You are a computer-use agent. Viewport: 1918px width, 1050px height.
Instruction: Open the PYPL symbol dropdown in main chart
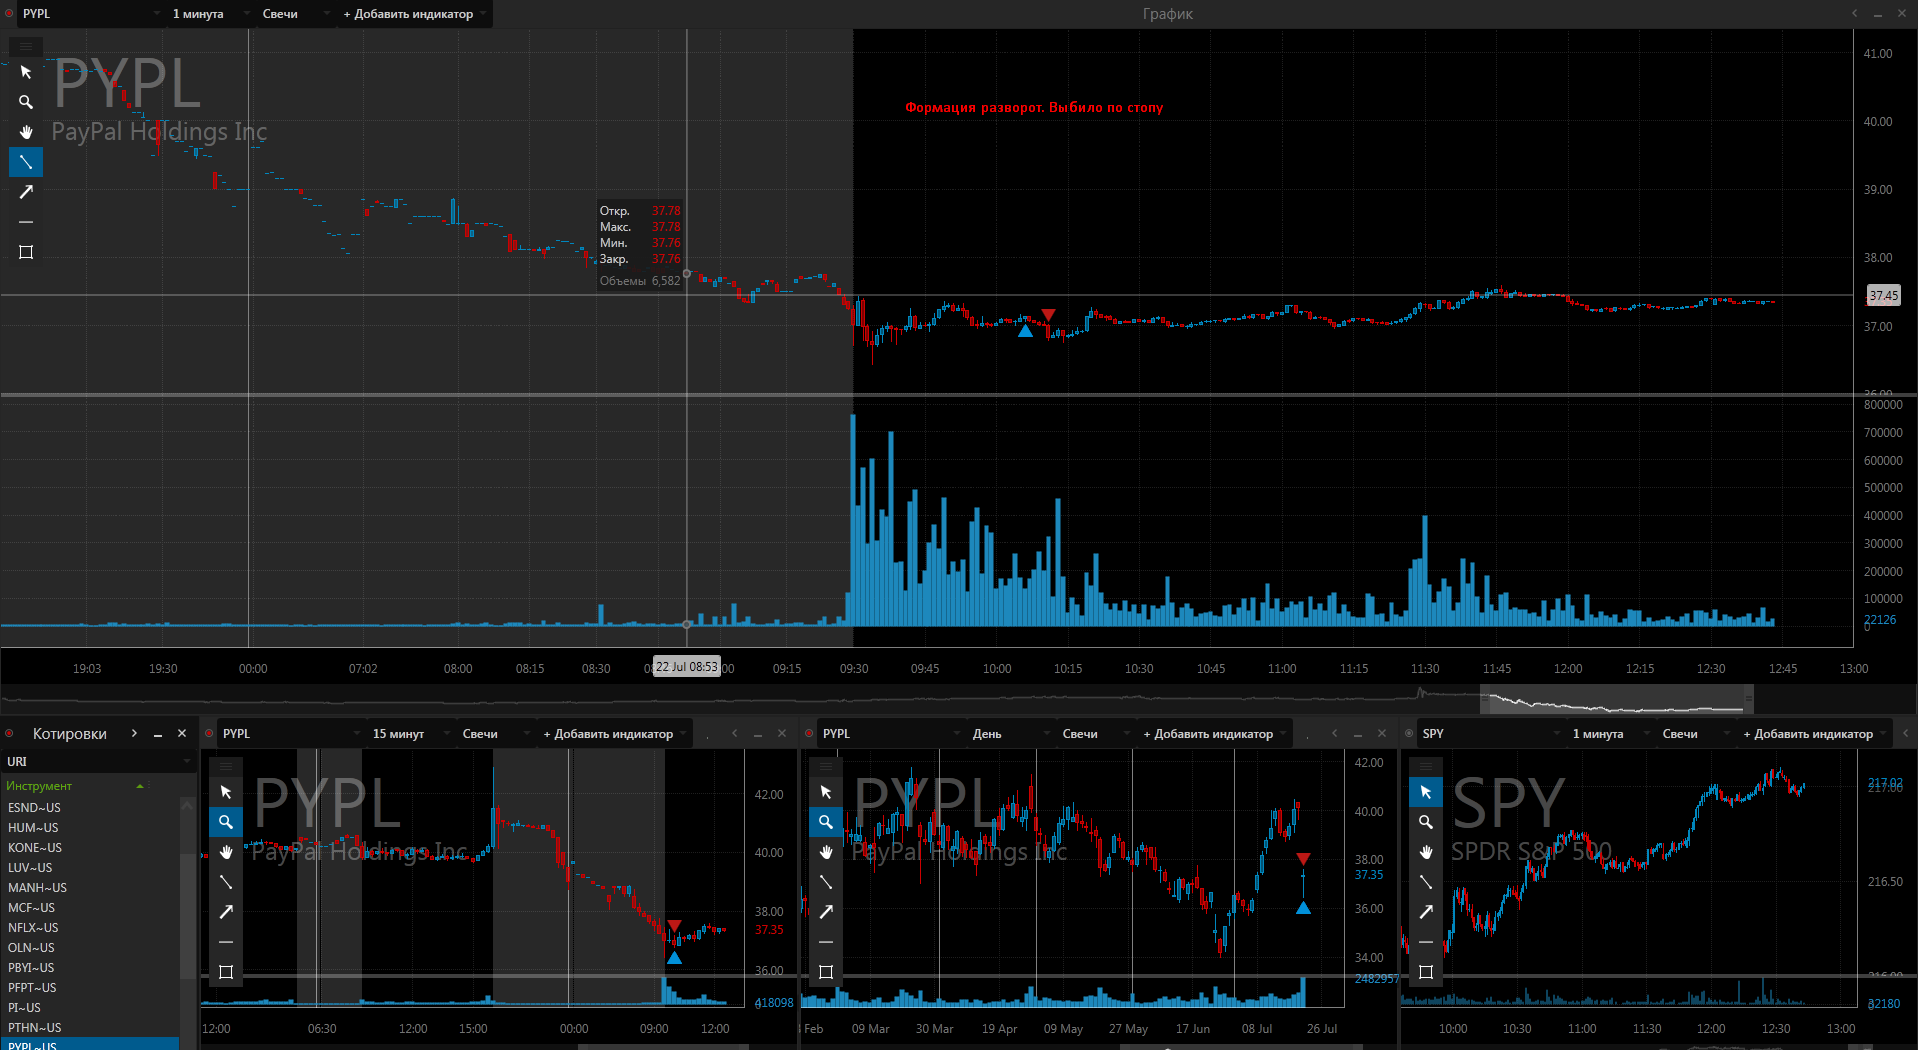point(90,14)
